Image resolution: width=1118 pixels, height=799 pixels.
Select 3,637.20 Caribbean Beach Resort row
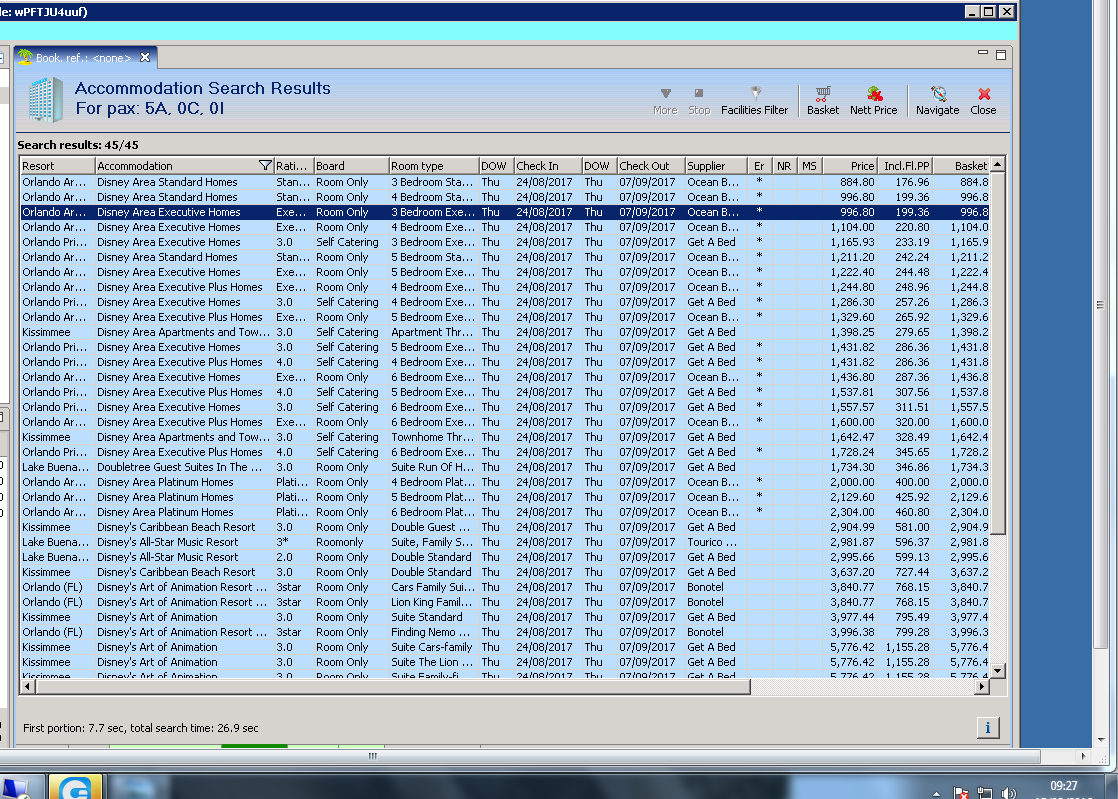[x=505, y=572]
